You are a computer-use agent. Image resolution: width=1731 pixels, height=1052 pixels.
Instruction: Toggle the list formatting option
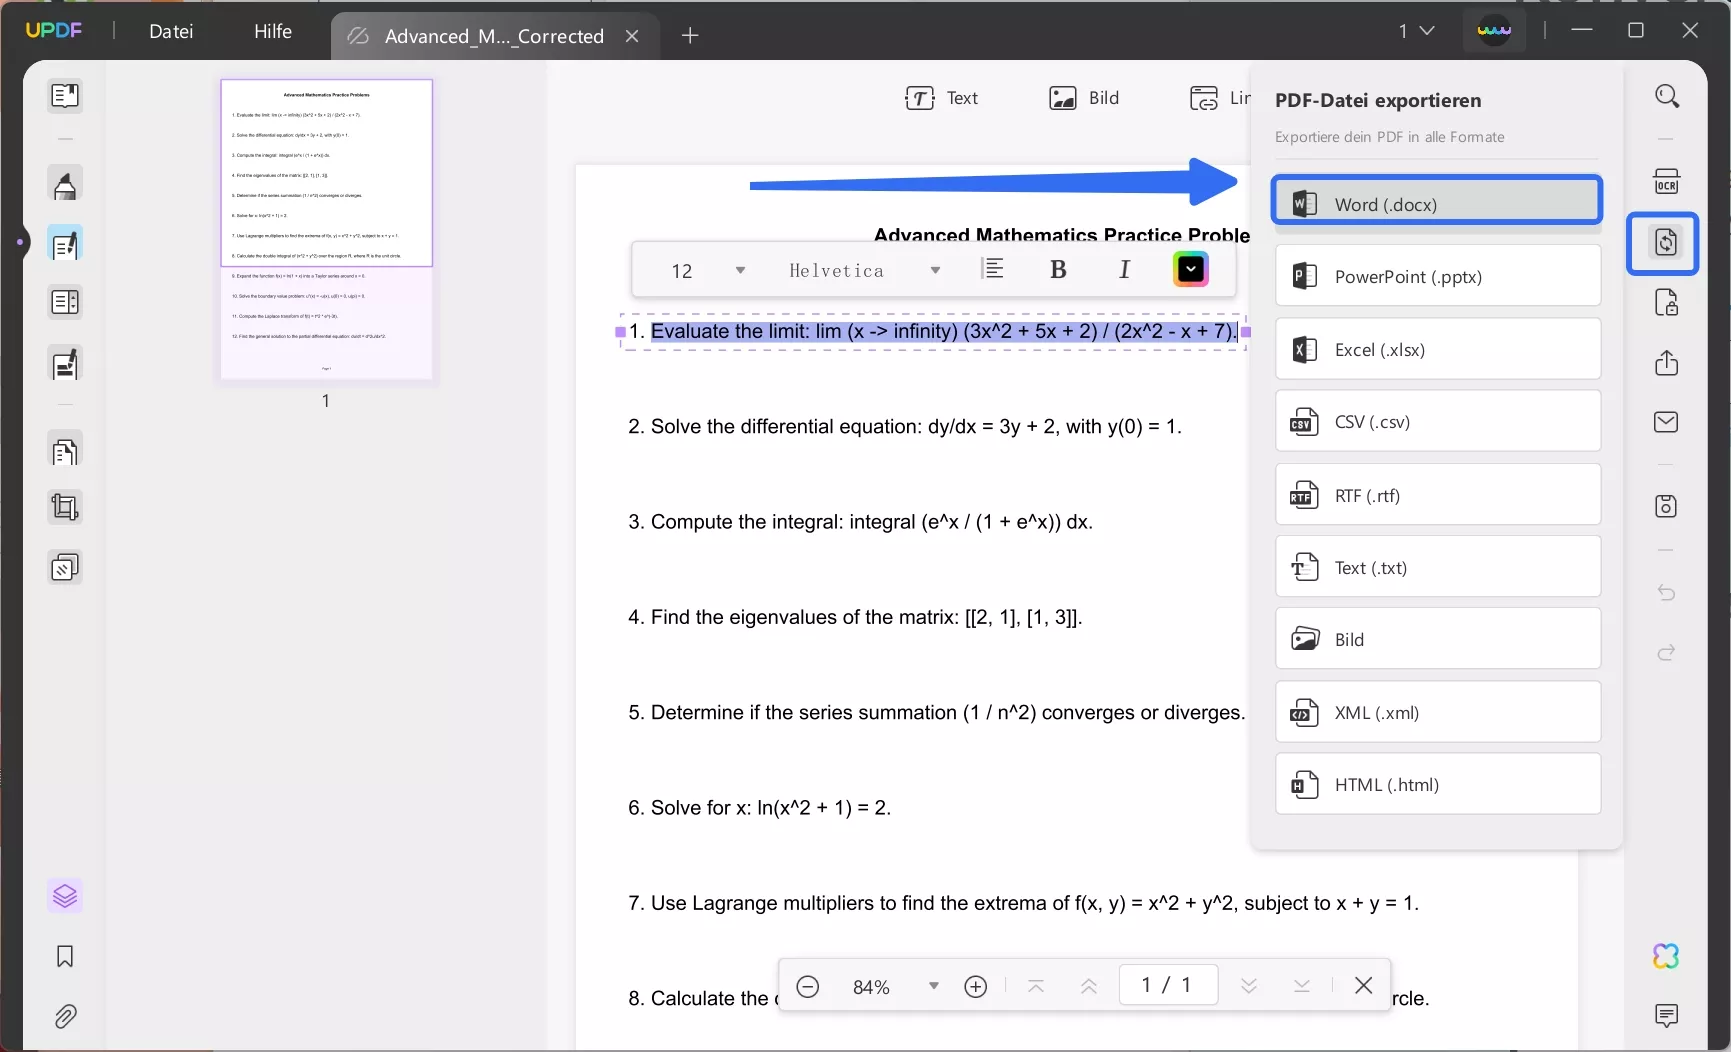[994, 269]
